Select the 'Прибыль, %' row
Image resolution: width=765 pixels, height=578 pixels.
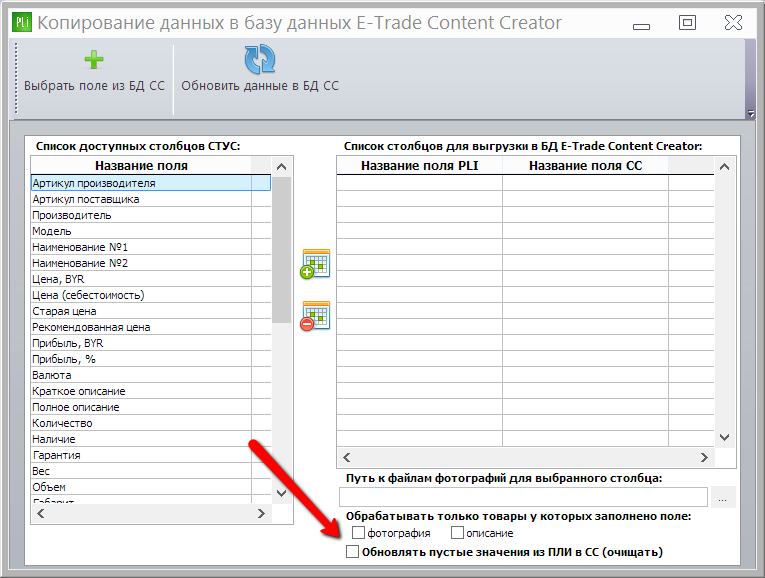[x=151, y=359]
